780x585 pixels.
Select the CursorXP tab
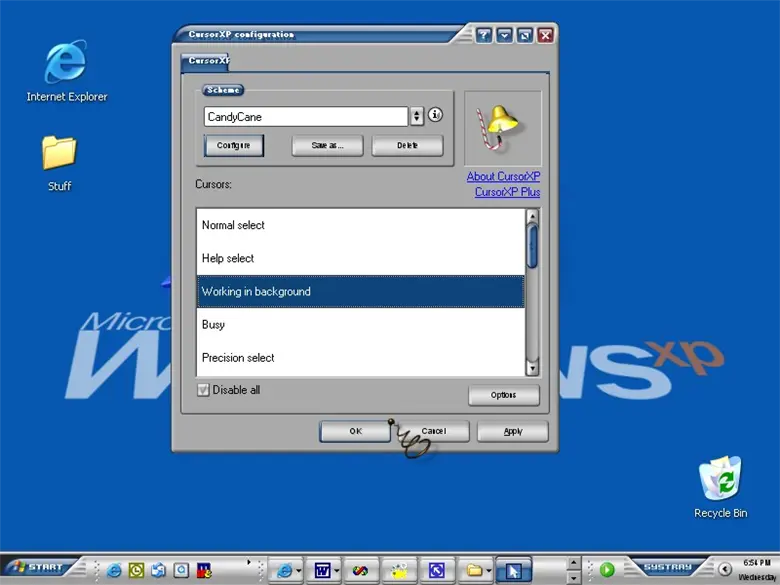(x=205, y=61)
